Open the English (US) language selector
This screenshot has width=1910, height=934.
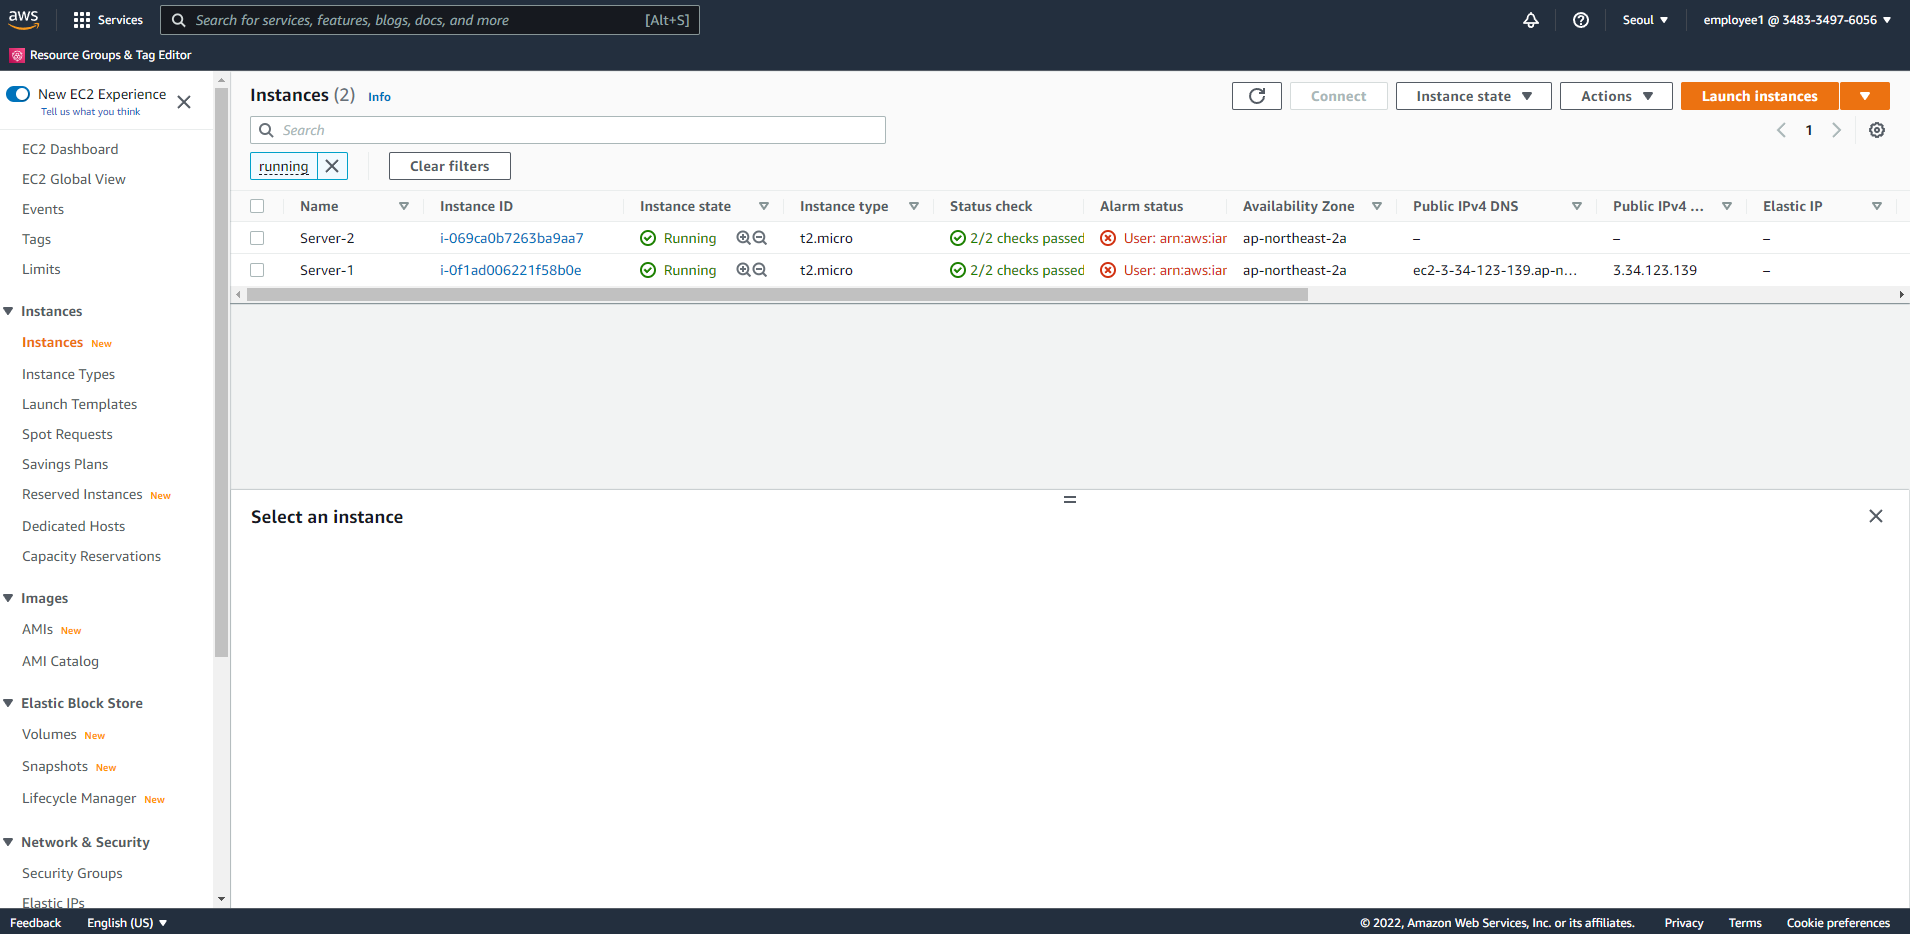click(127, 922)
